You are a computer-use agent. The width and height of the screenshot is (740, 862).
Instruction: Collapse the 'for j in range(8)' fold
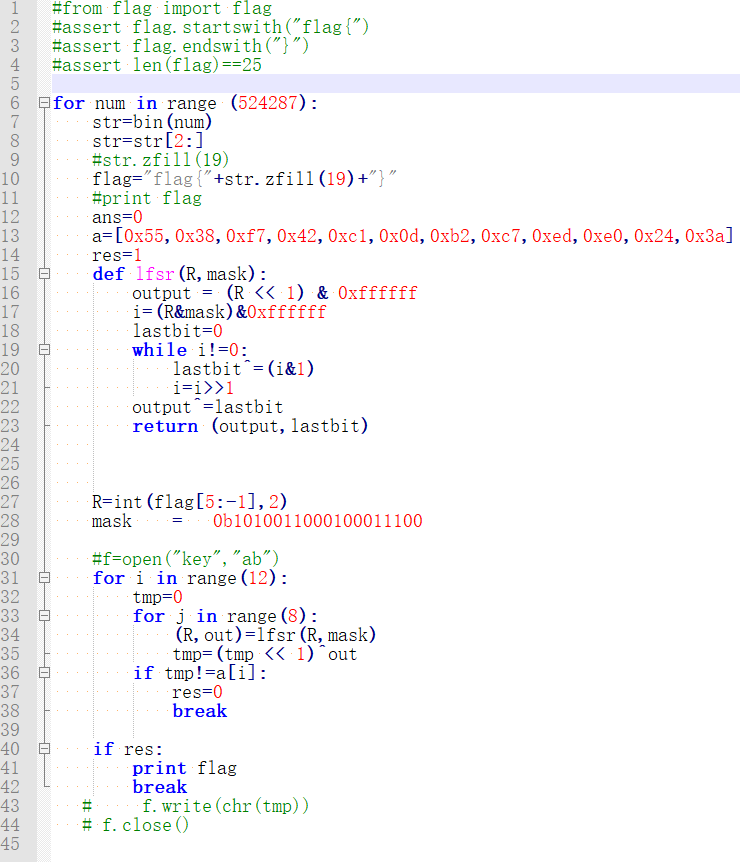(45, 616)
